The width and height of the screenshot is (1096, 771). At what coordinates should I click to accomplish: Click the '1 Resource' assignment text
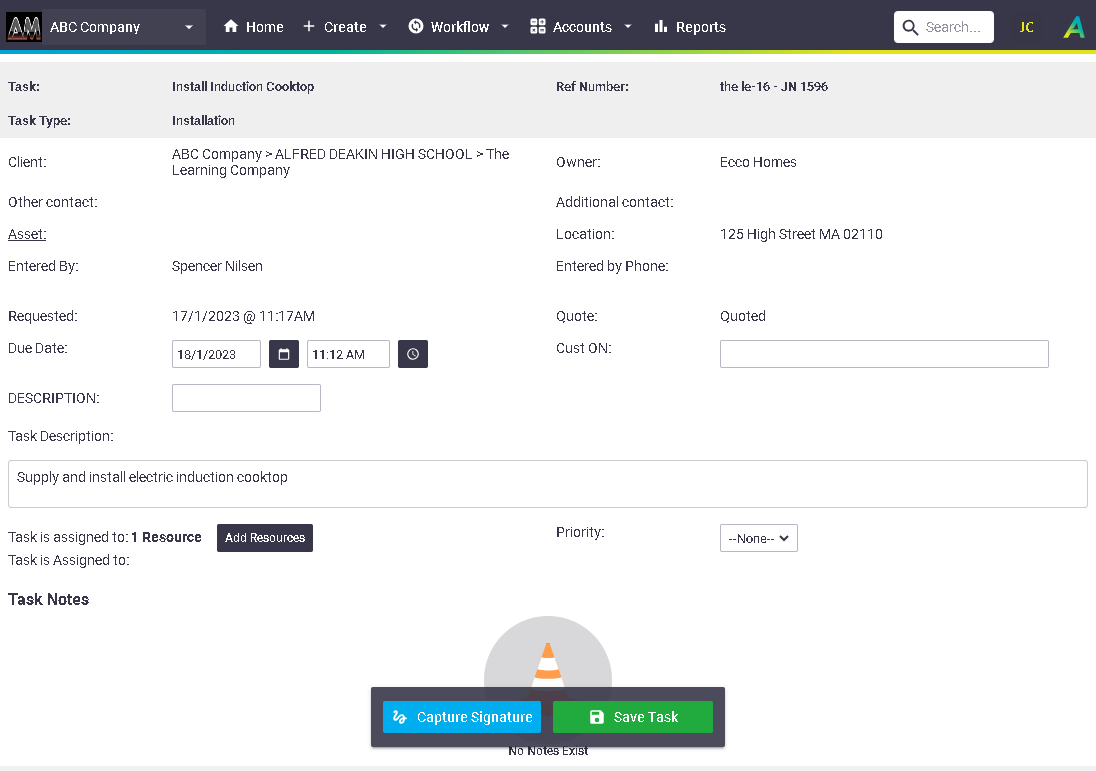coord(166,537)
